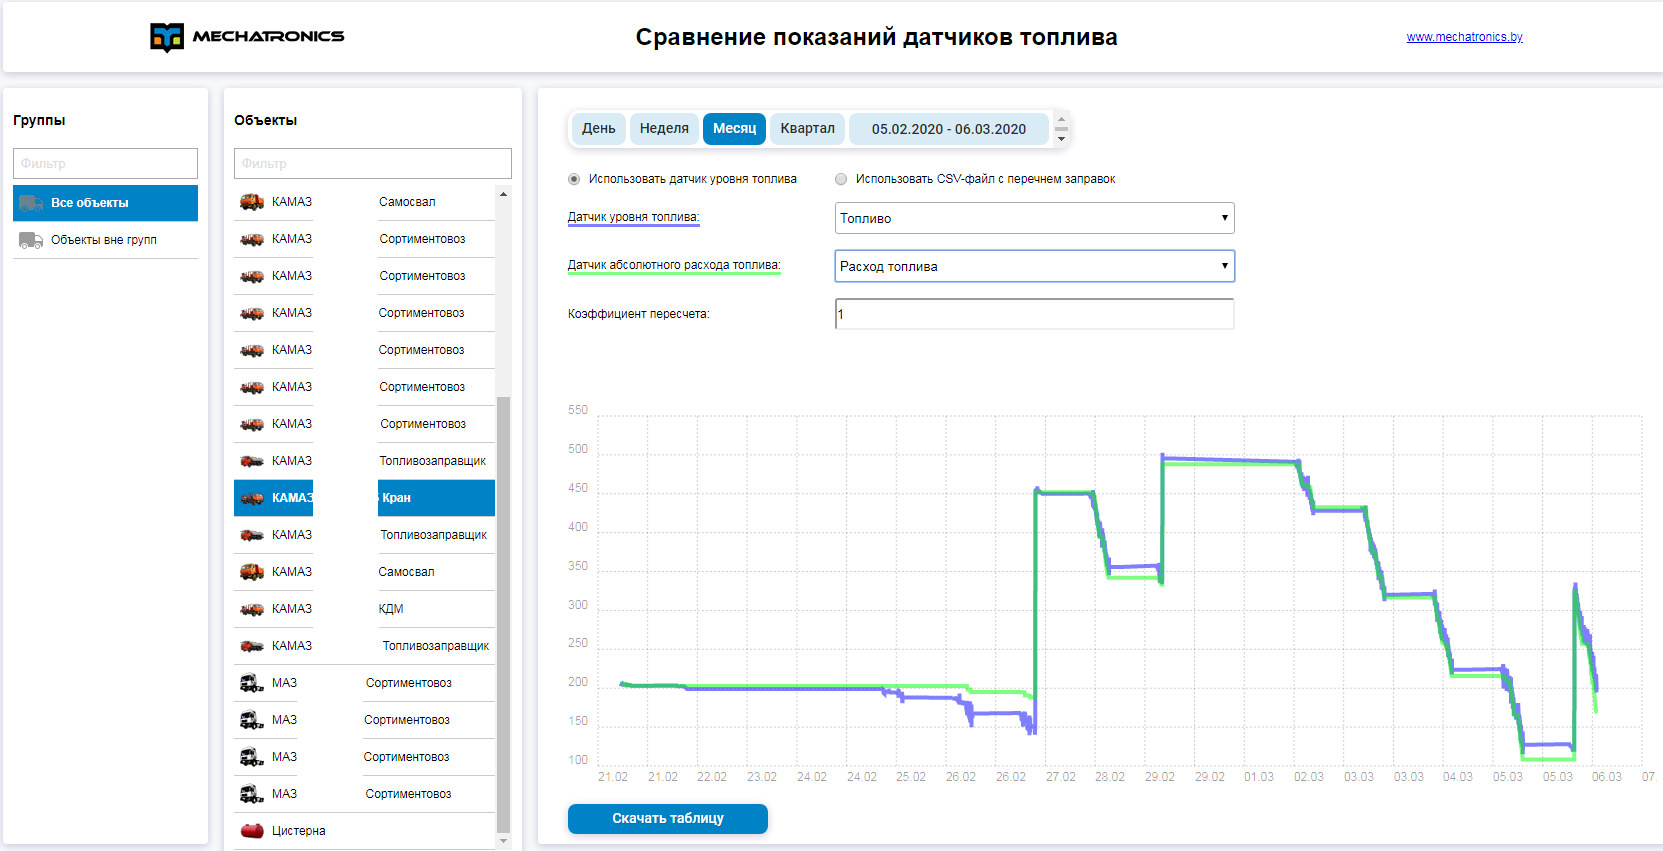Click the date range up arrow

(x=1062, y=119)
